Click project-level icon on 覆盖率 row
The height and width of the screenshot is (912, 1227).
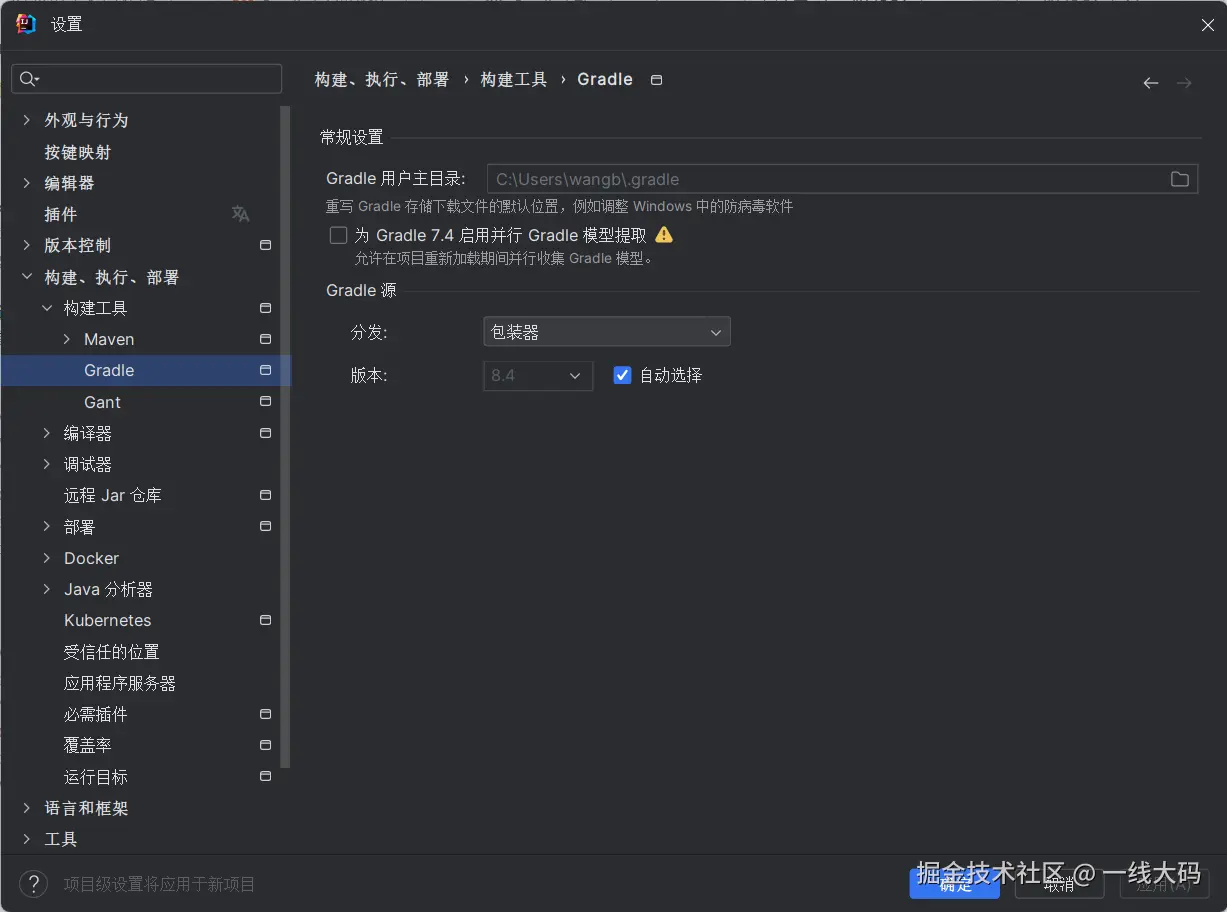pyautogui.click(x=265, y=745)
